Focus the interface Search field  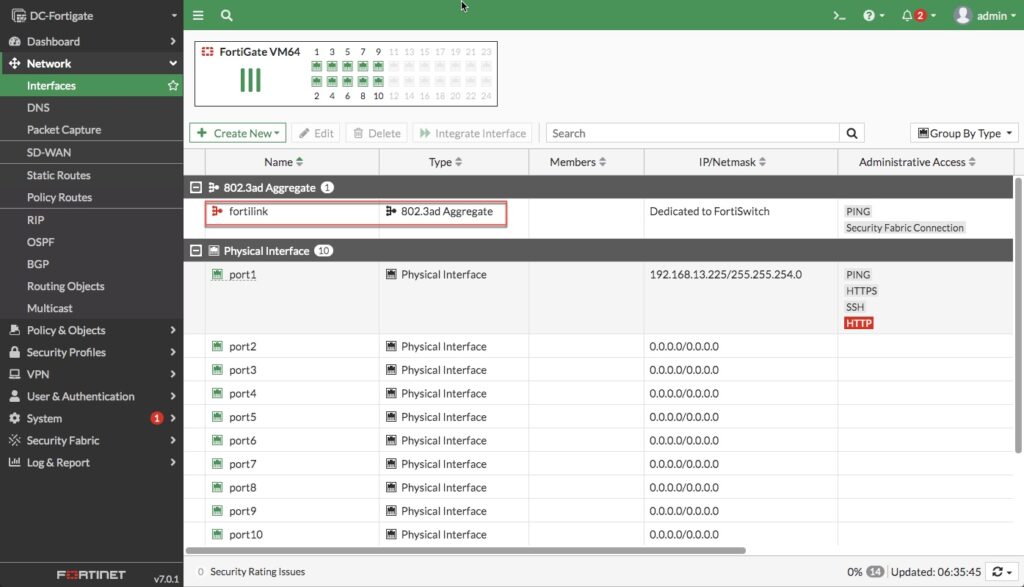(x=692, y=133)
